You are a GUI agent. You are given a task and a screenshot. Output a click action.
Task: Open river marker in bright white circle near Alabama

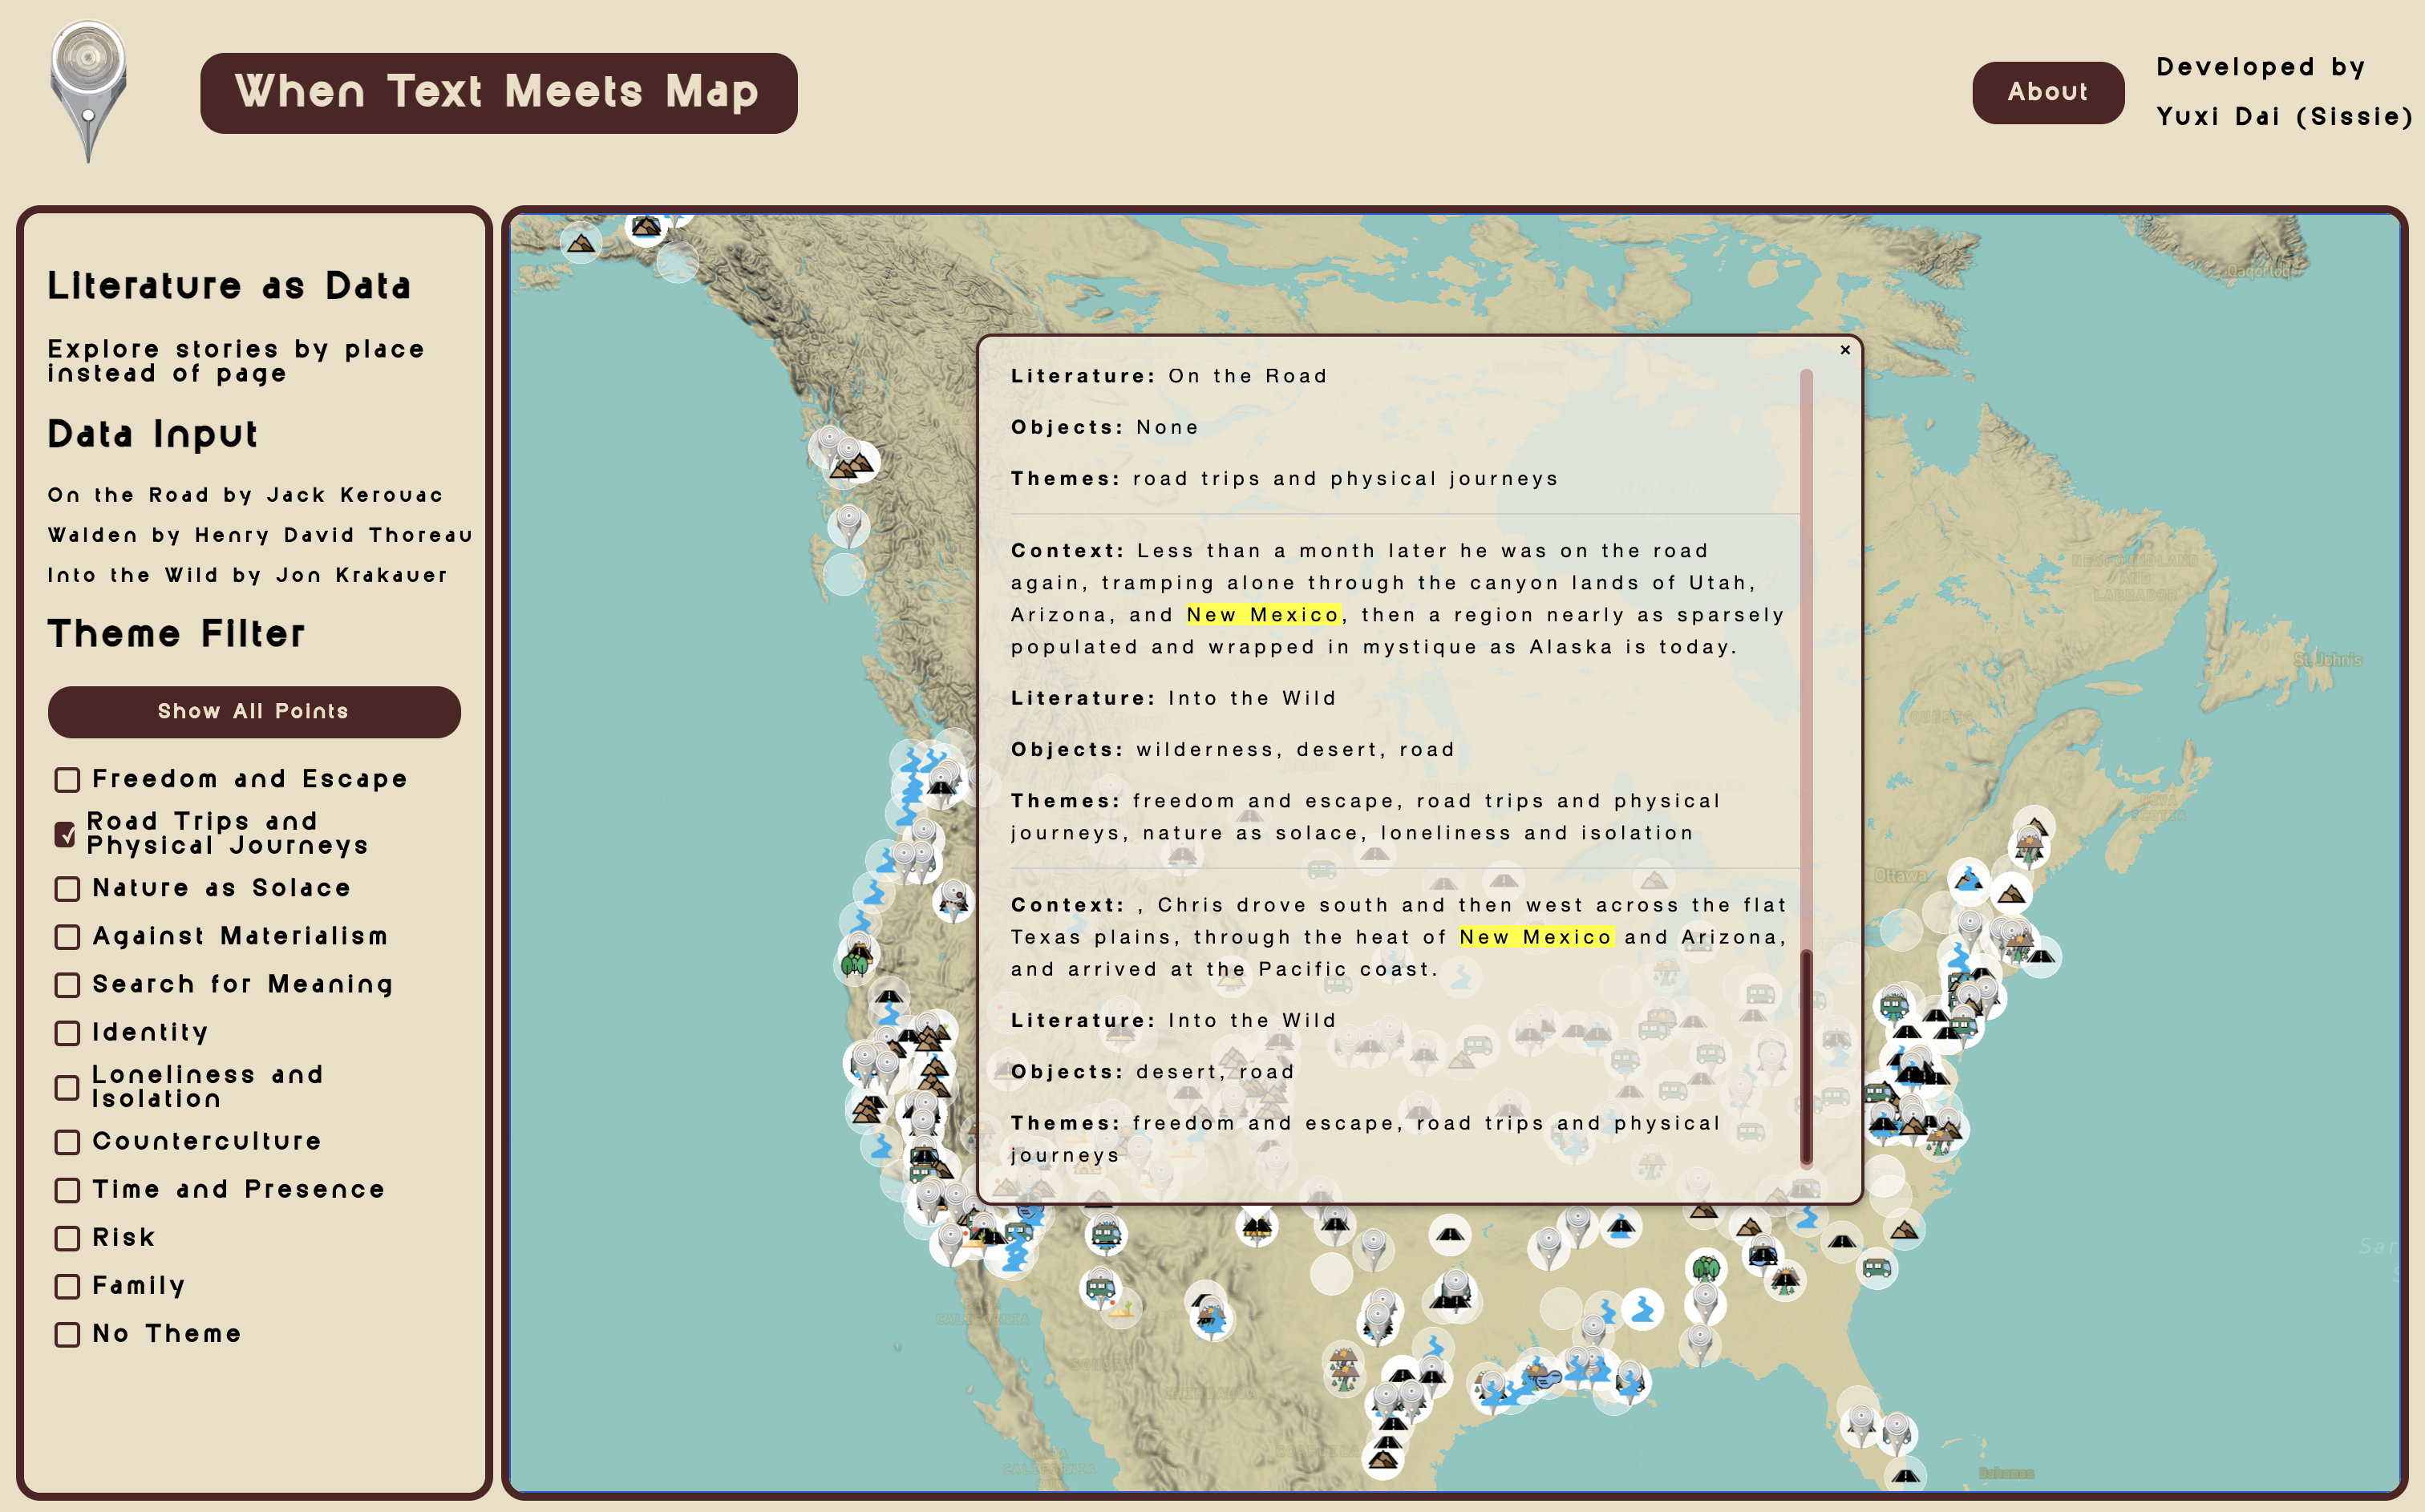click(1643, 1309)
